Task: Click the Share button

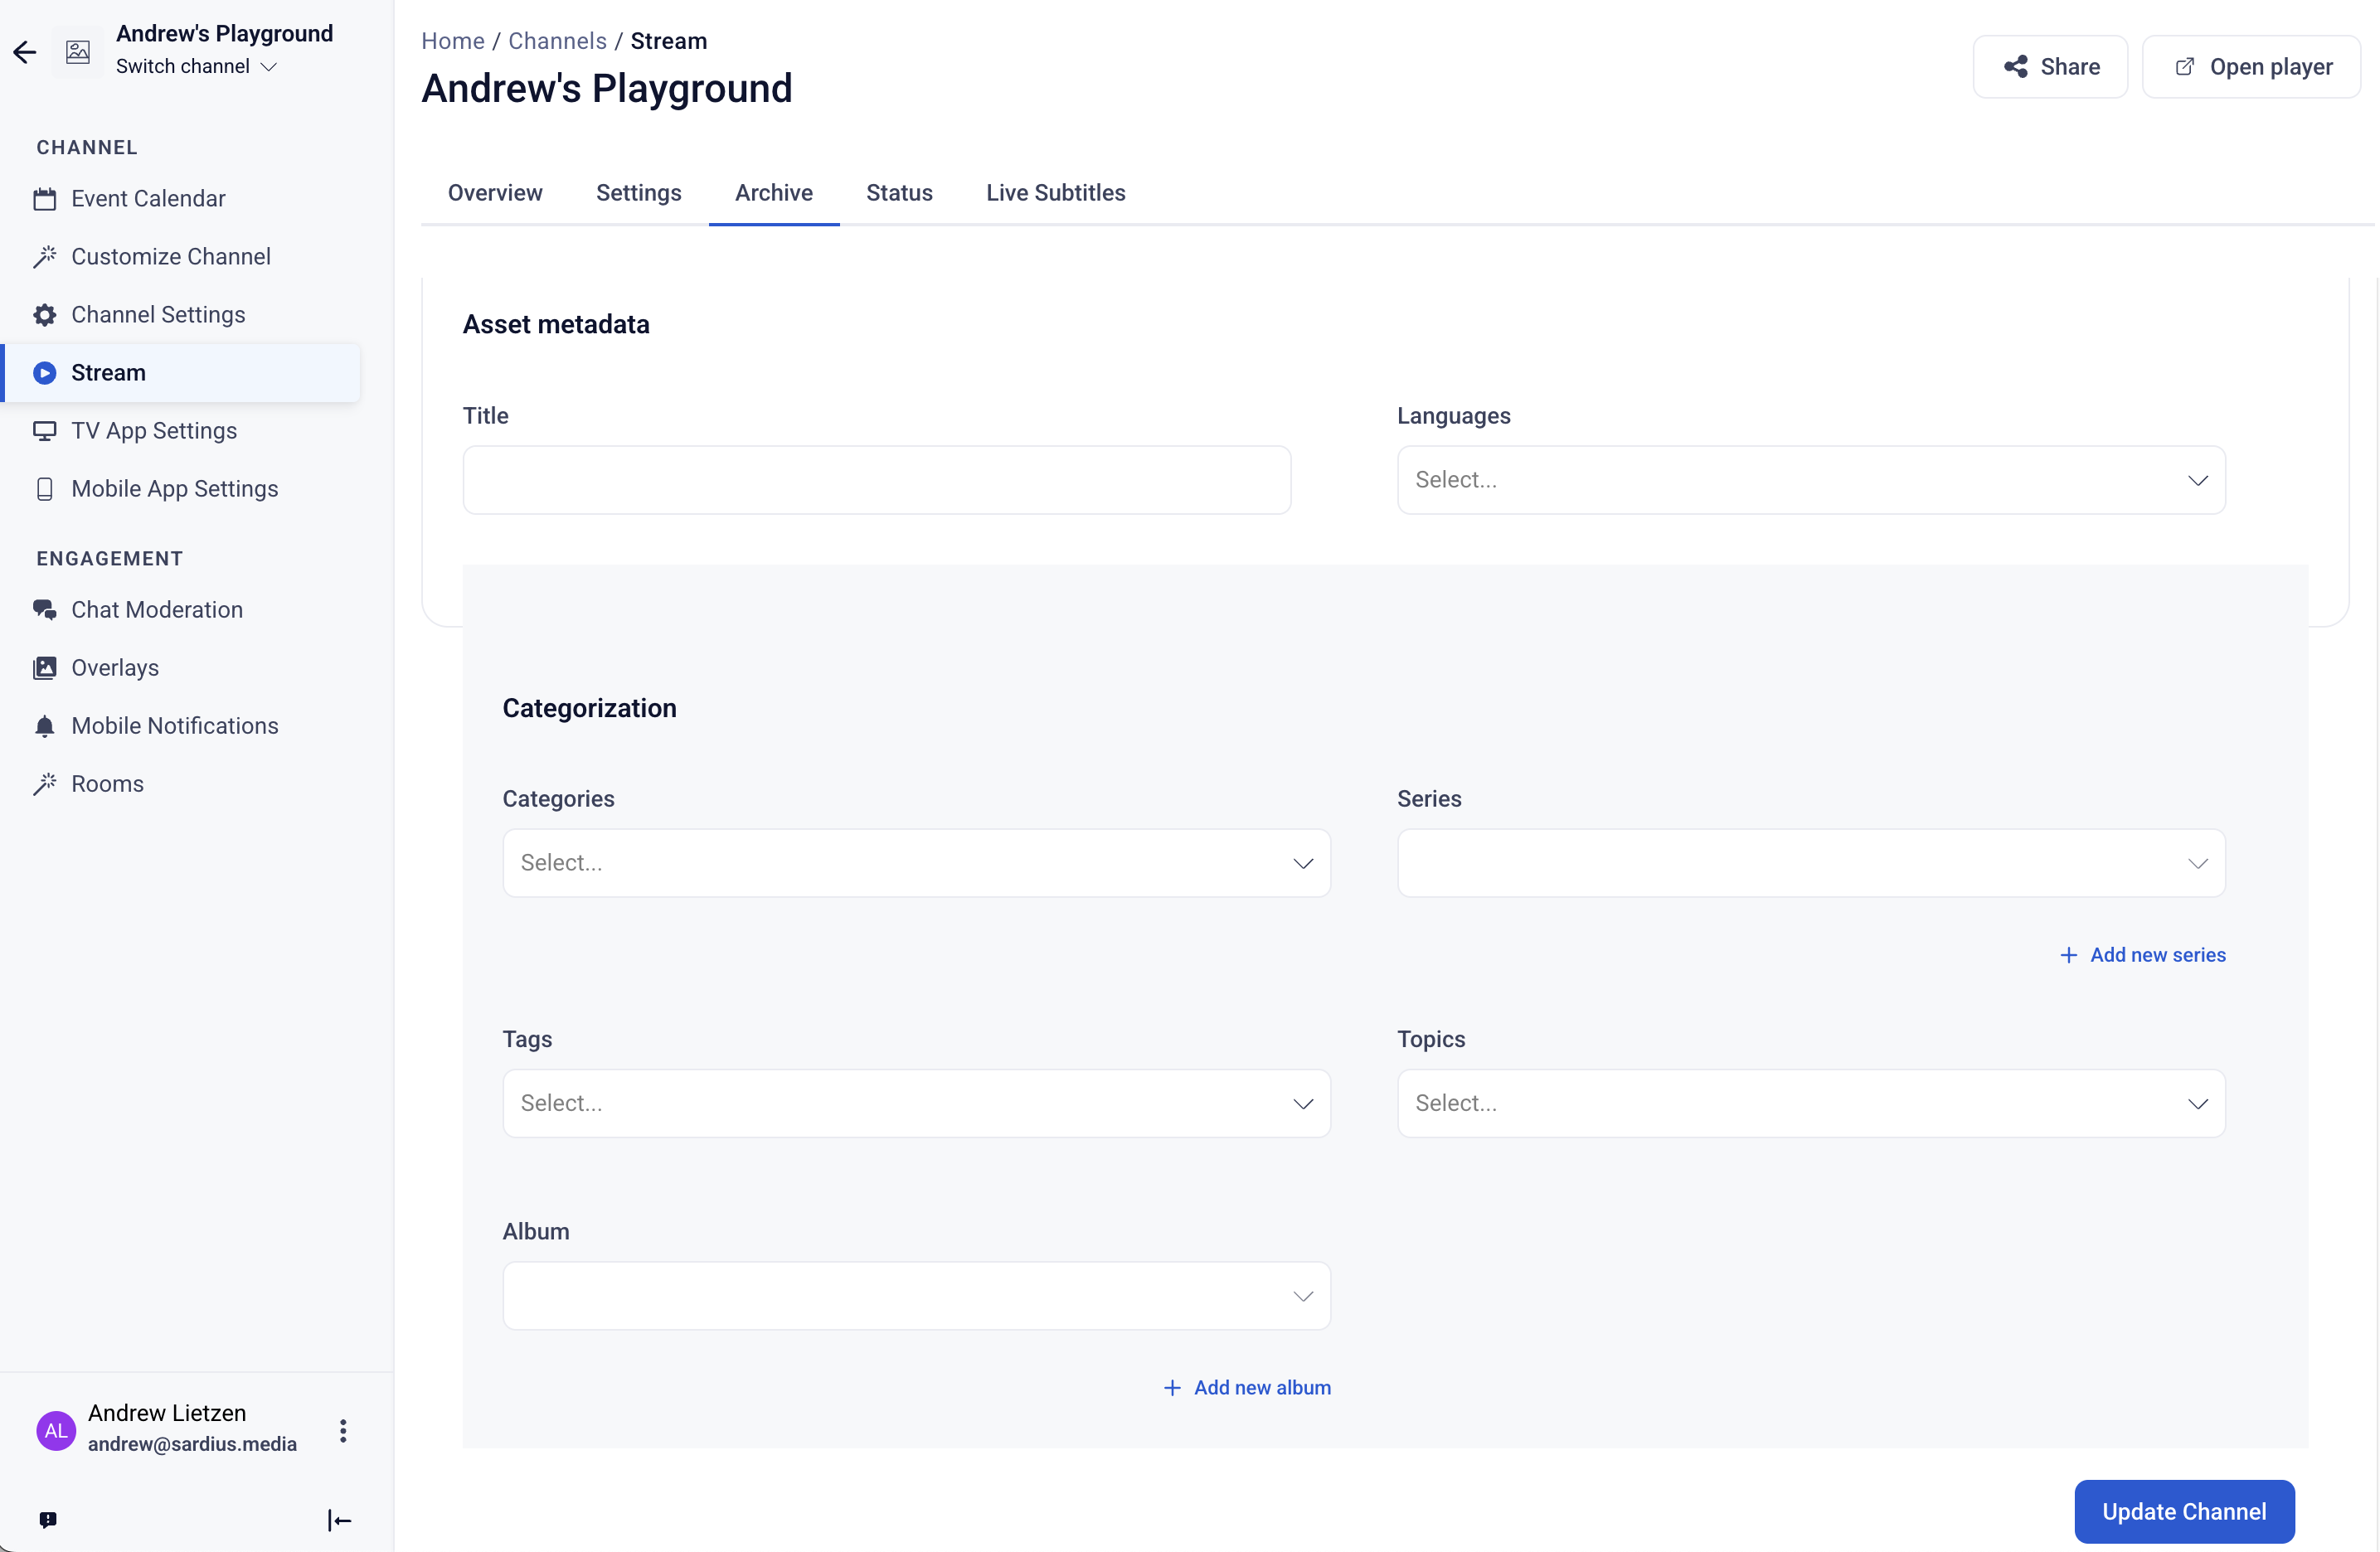Action: [x=2050, y=67]
